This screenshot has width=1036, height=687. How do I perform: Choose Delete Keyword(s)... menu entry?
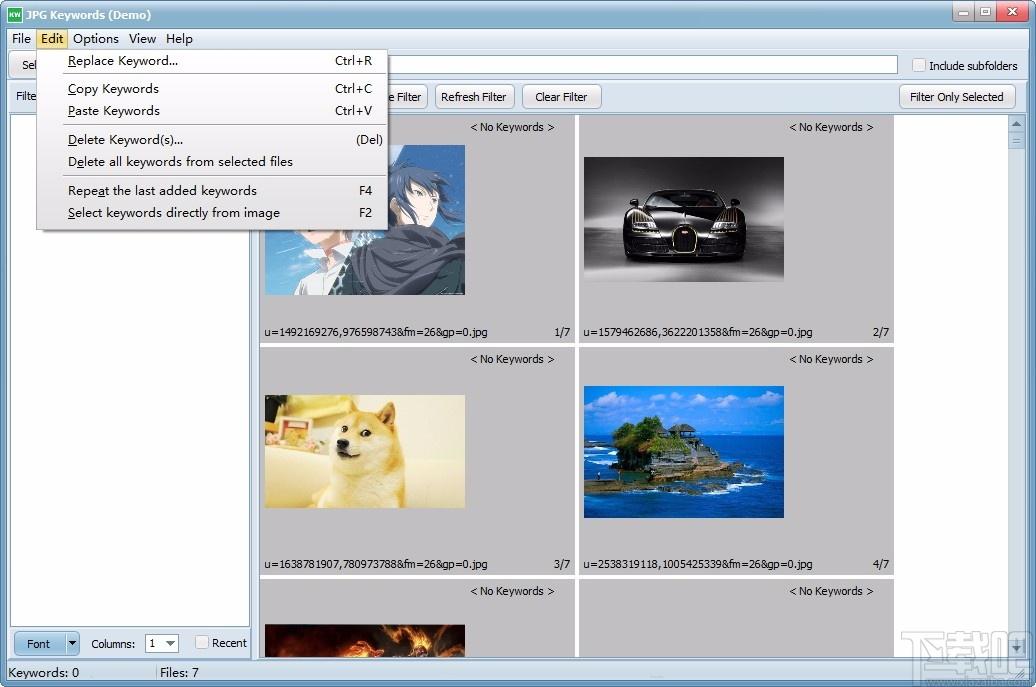coord(211,139)
